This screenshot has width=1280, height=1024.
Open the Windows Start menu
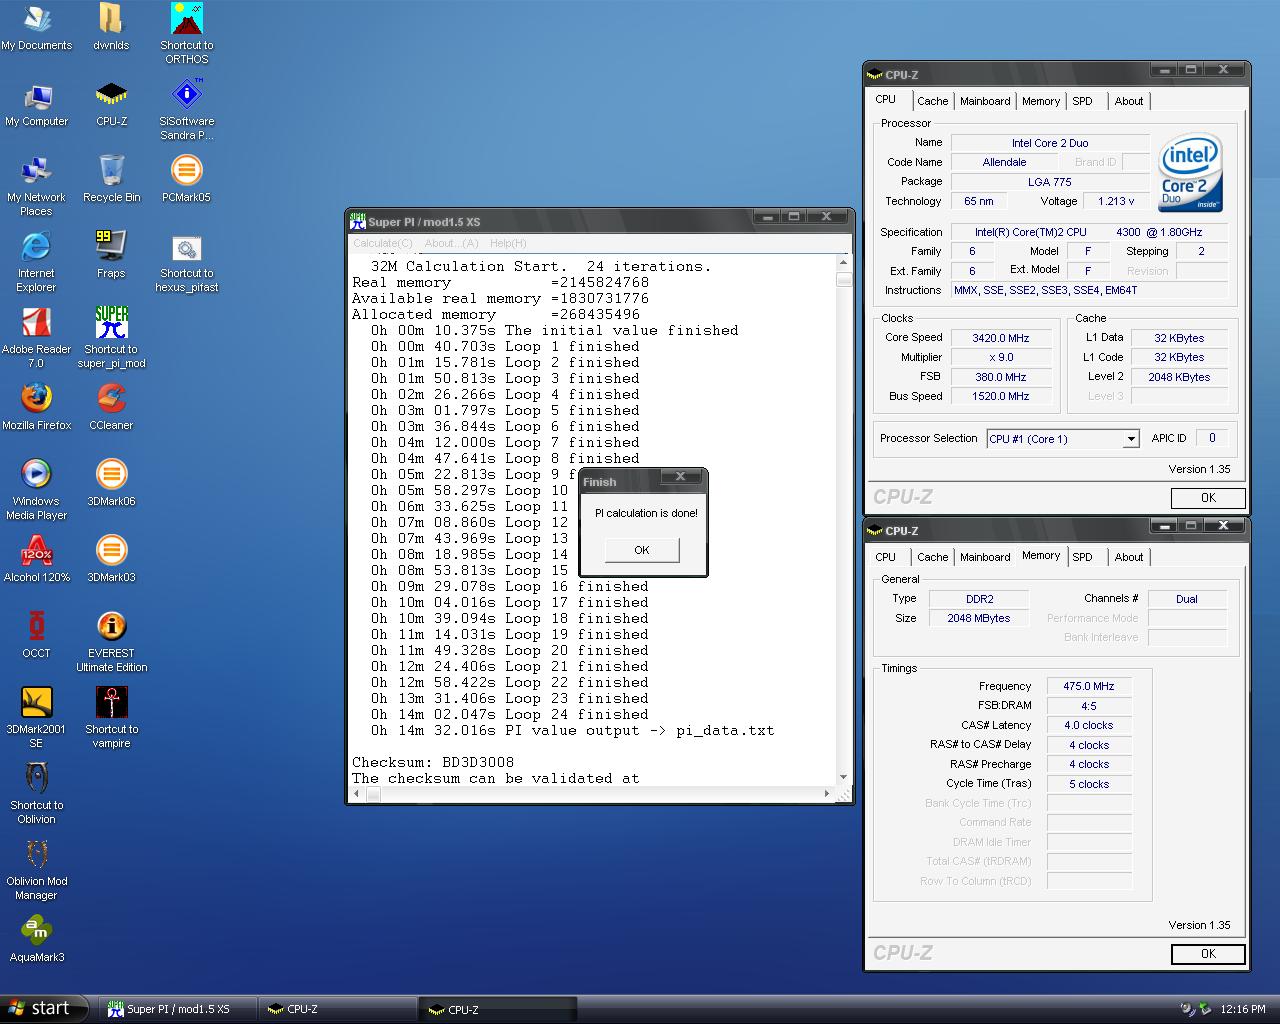coord(42,1009)
